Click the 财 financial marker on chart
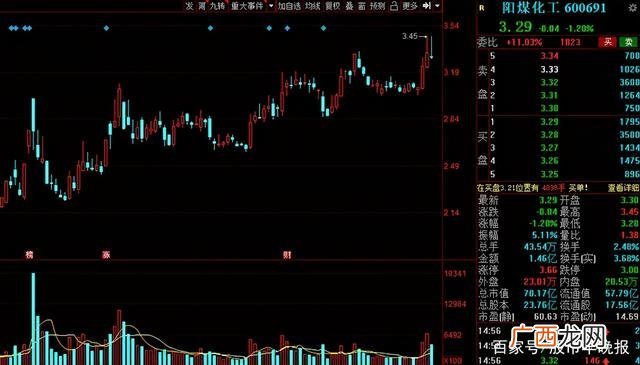The width and height of the screenshot is (640, 365). [x=287, y=255]
